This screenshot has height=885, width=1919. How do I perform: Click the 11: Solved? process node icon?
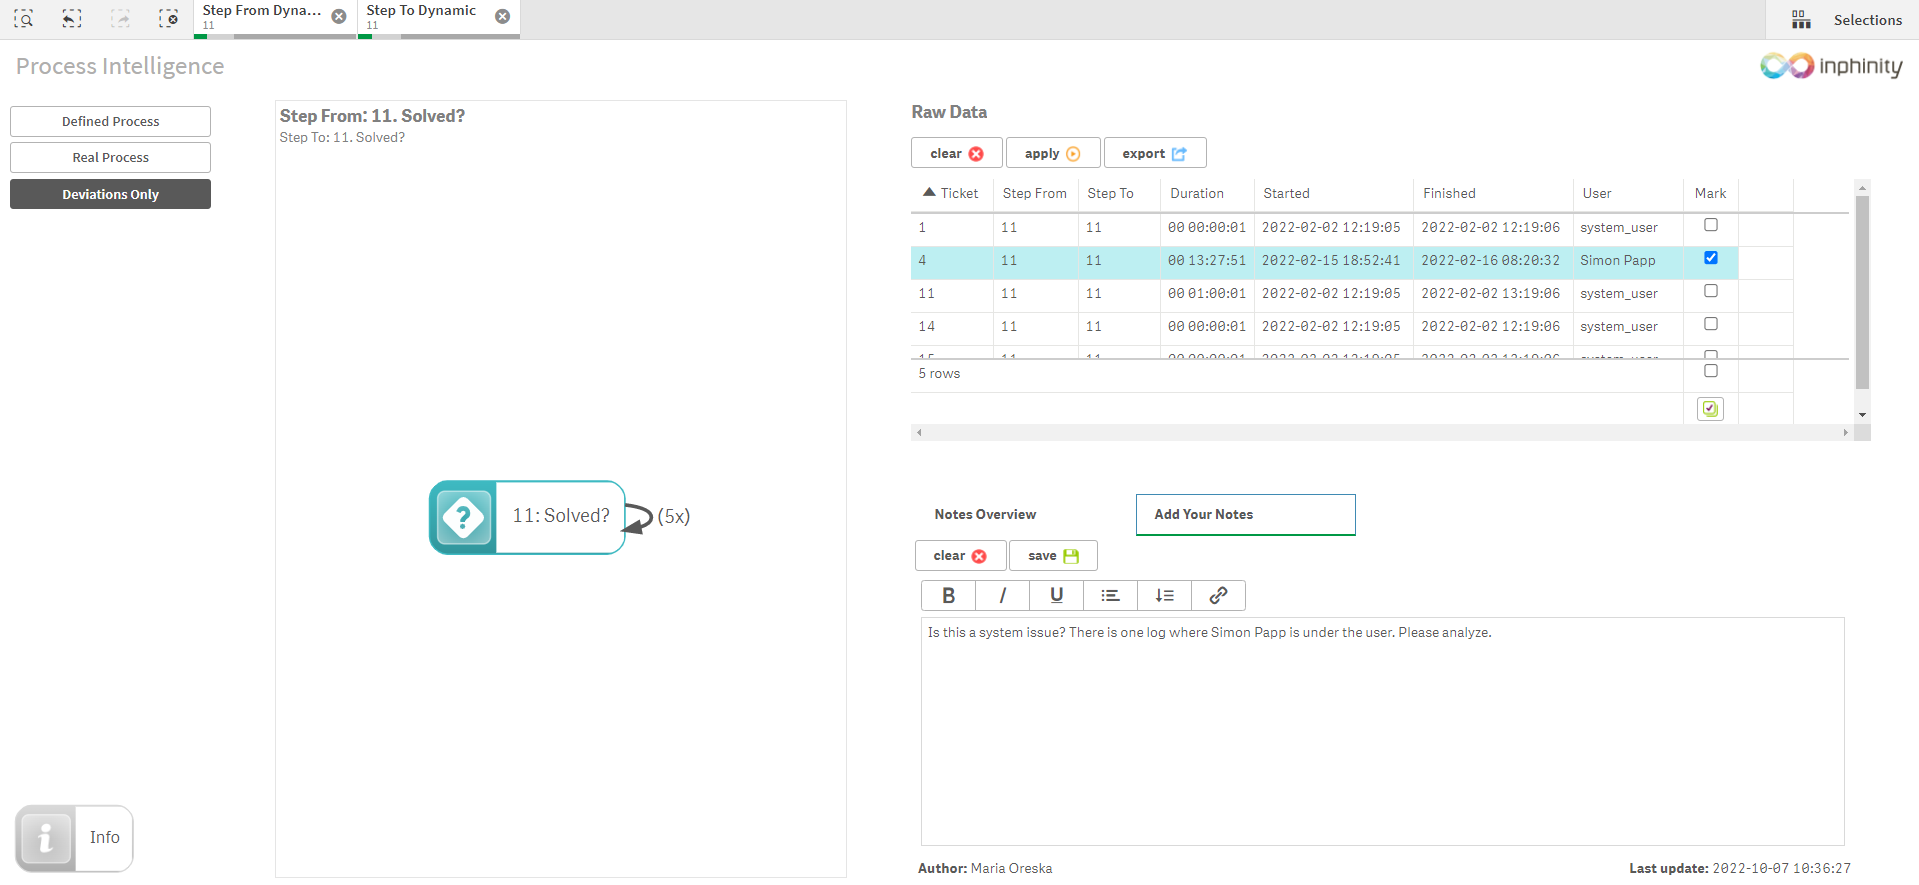tap(463, 518)
